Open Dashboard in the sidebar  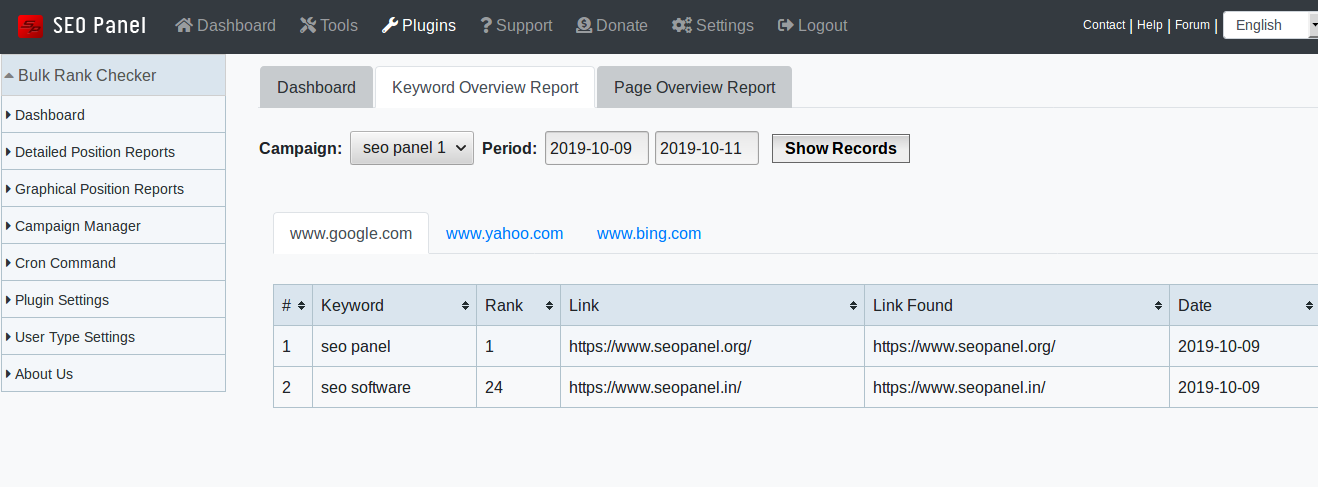[113, 115]
